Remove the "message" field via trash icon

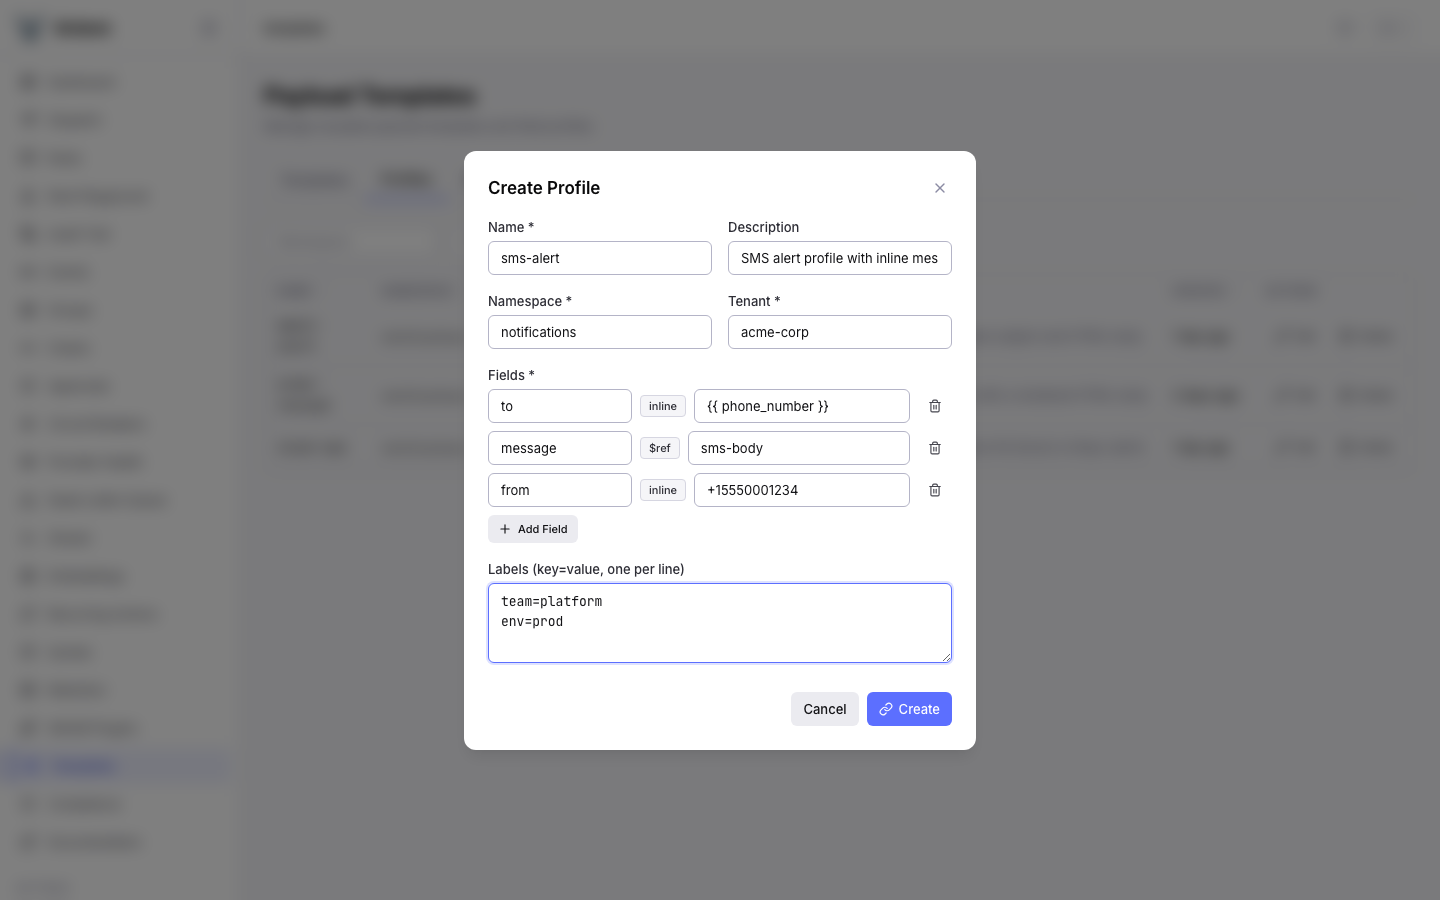934,448
